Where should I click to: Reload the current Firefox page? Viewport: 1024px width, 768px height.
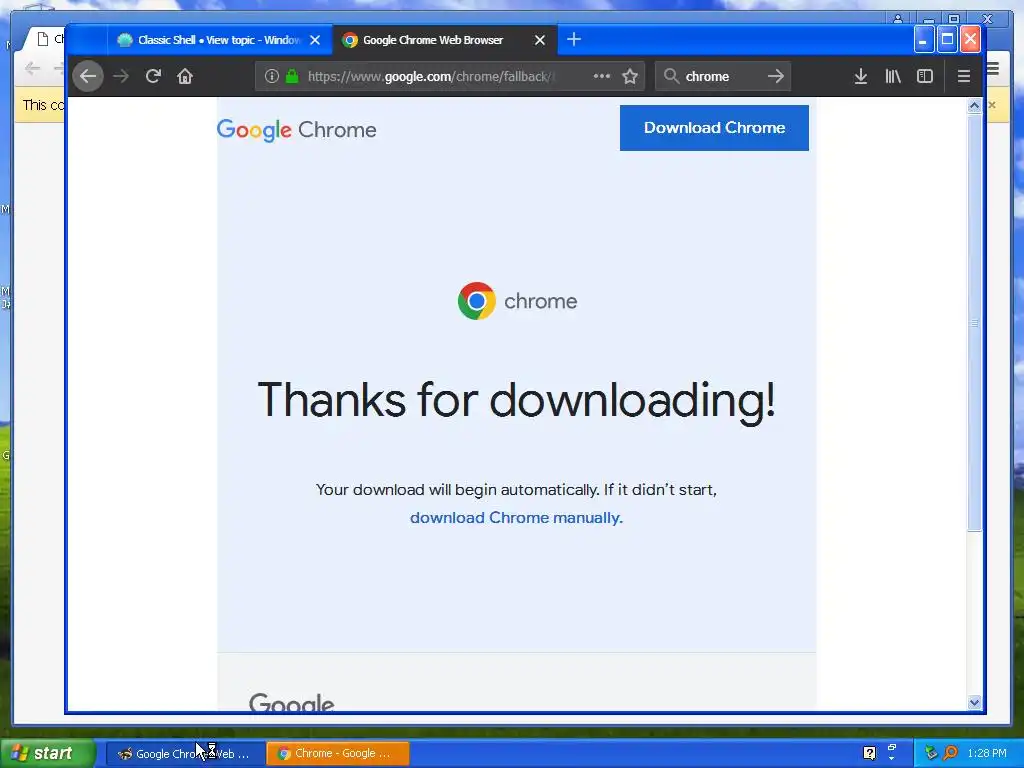click(x=153, y=76)
